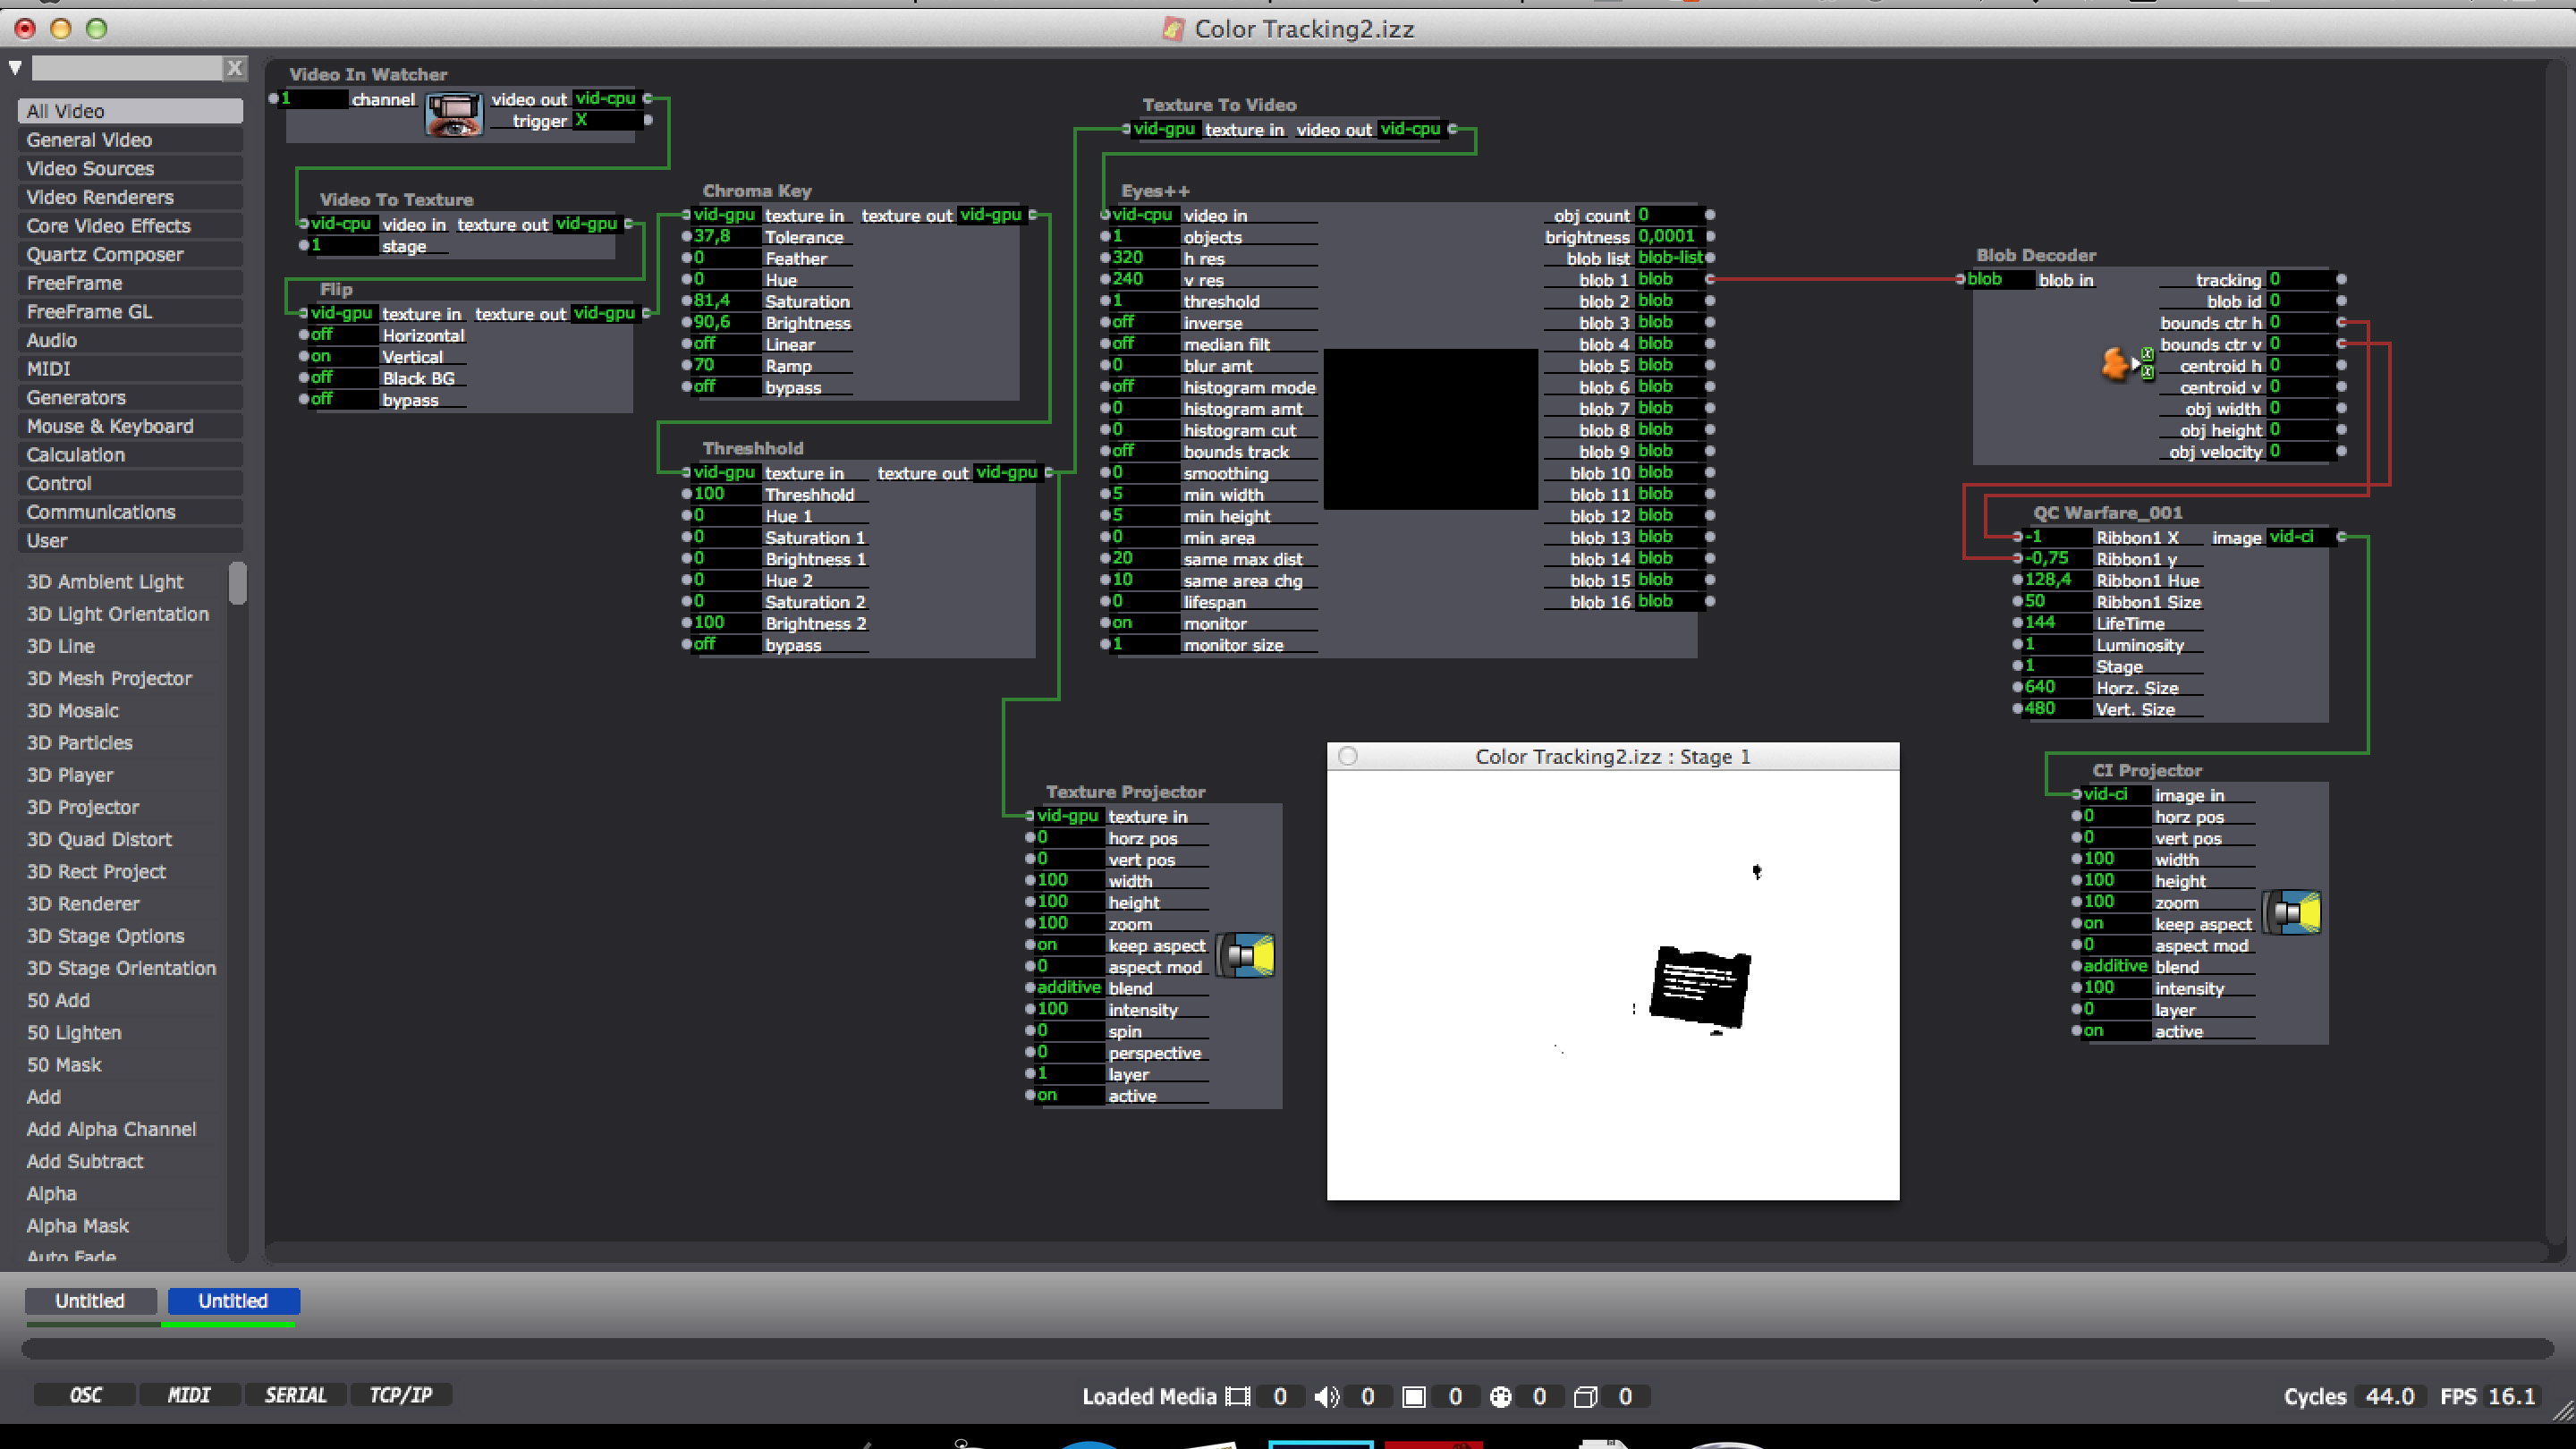Click the scene editor horizontal scrollbar
Screen dimensions: 2576x1449
[1408, 1250]
